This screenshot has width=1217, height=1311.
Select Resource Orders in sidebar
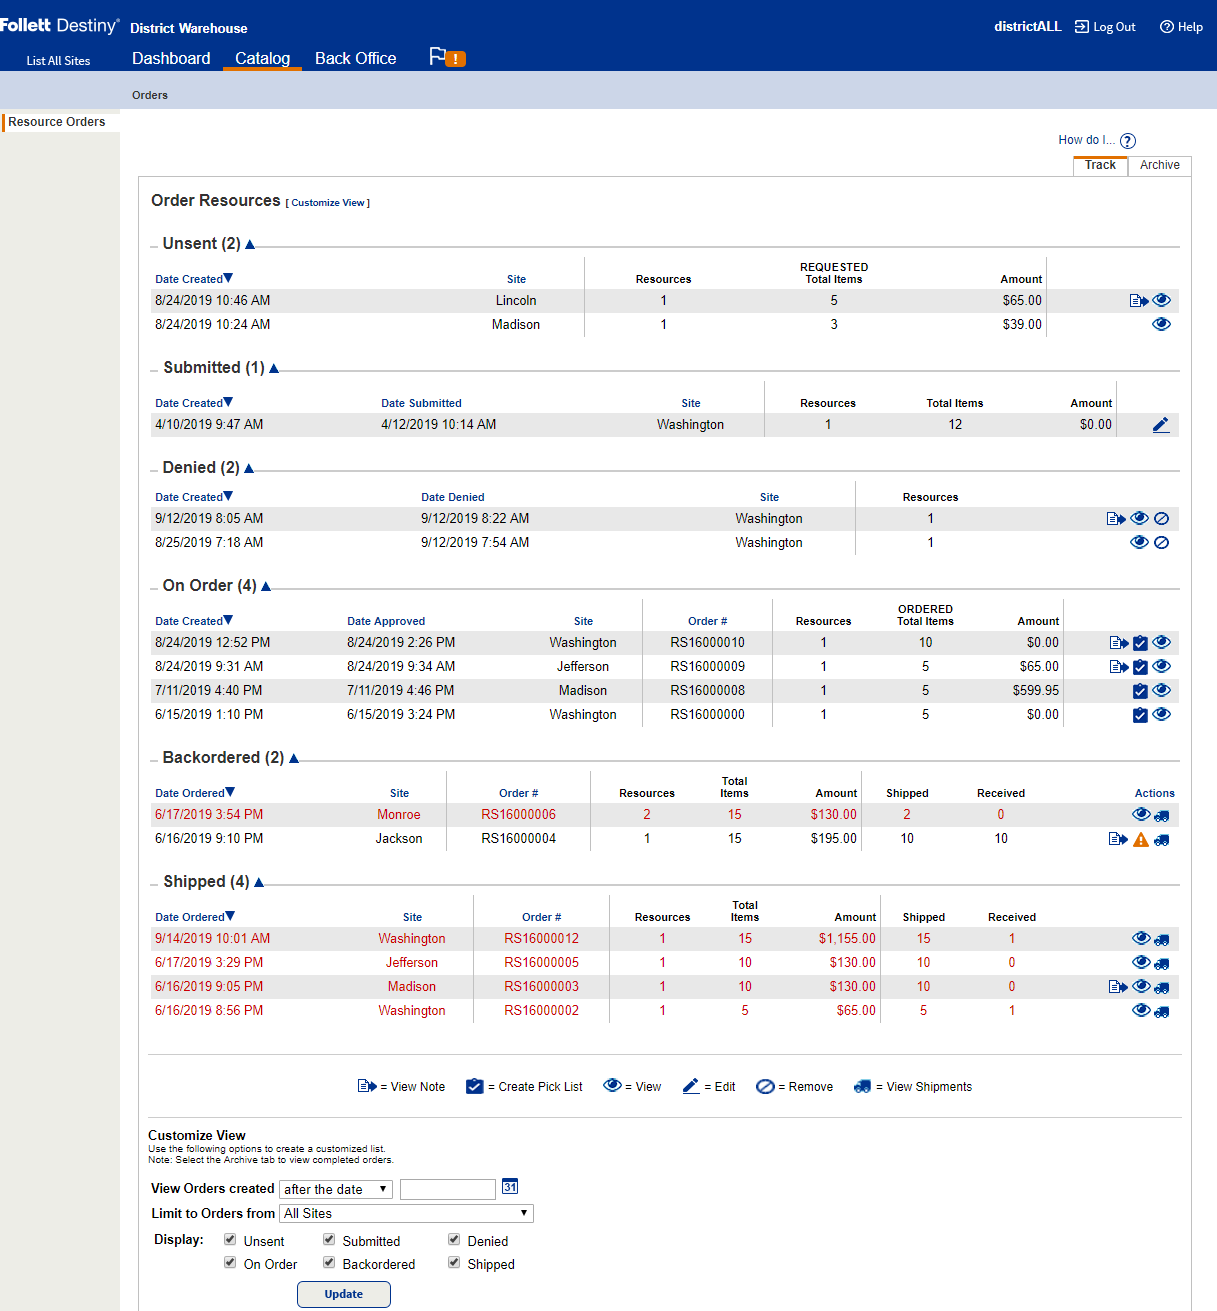pyautogui.click(x=57, y=122)
